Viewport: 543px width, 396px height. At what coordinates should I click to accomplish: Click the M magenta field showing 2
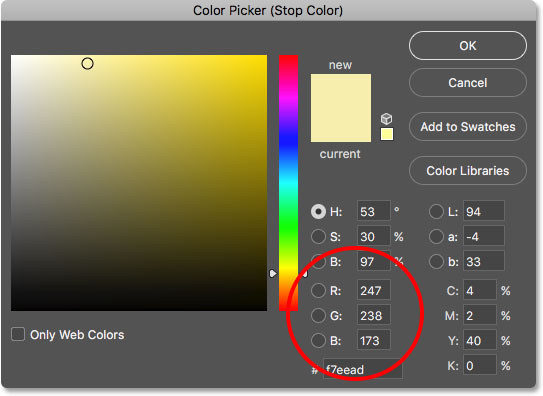pos(480,315)
